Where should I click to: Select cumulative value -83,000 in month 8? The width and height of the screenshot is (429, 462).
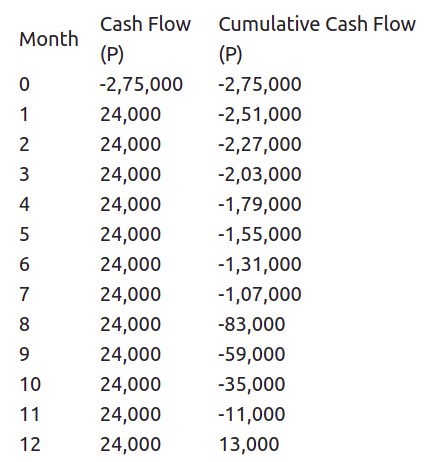(252, 324)
